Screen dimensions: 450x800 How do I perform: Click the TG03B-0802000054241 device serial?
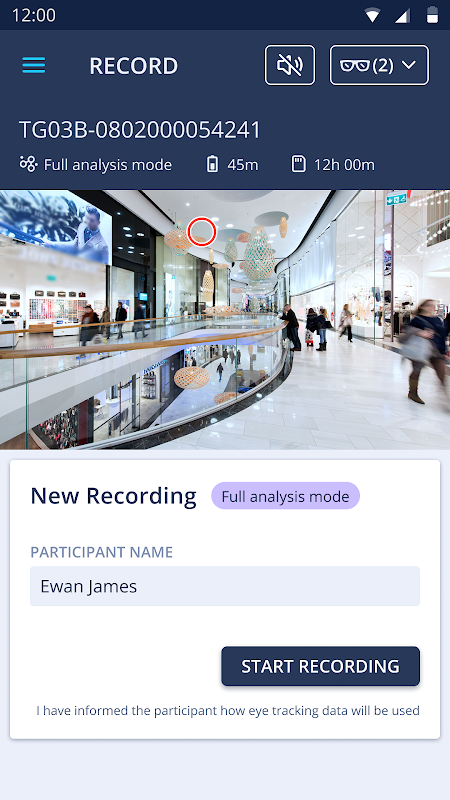140,130
